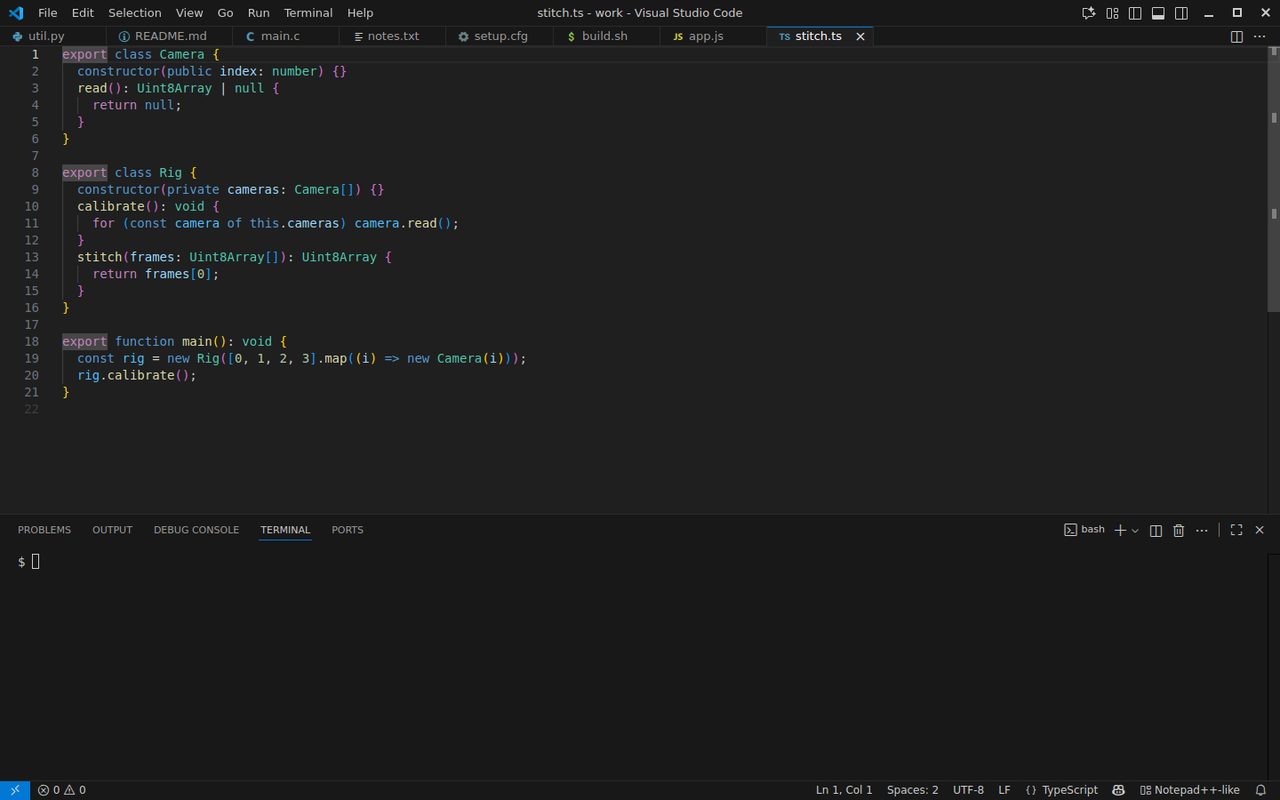Switch to the setup.cfg tab

[x=500, y=36]
